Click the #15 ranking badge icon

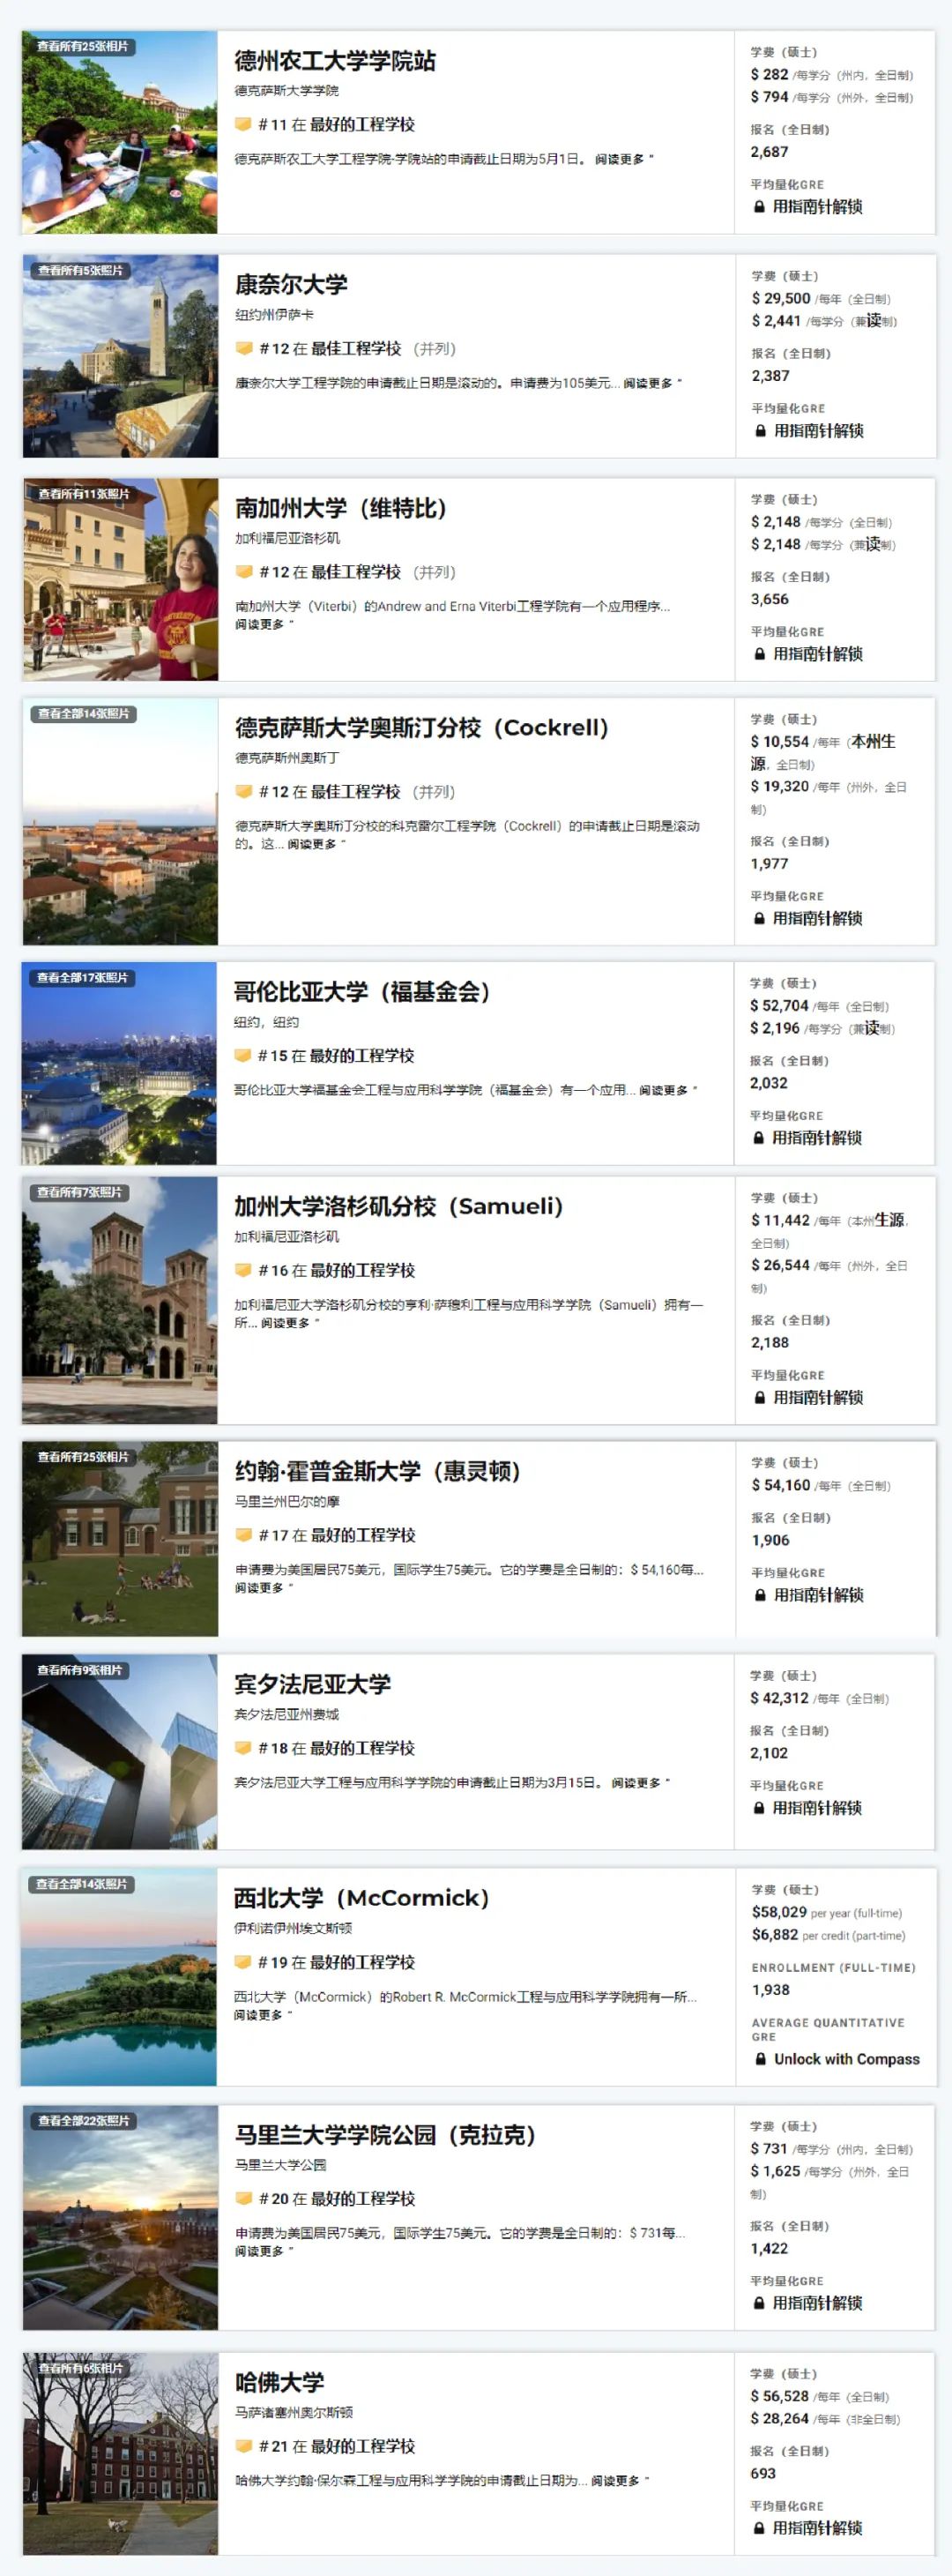pyautogui.click(x=242, y=1056)
